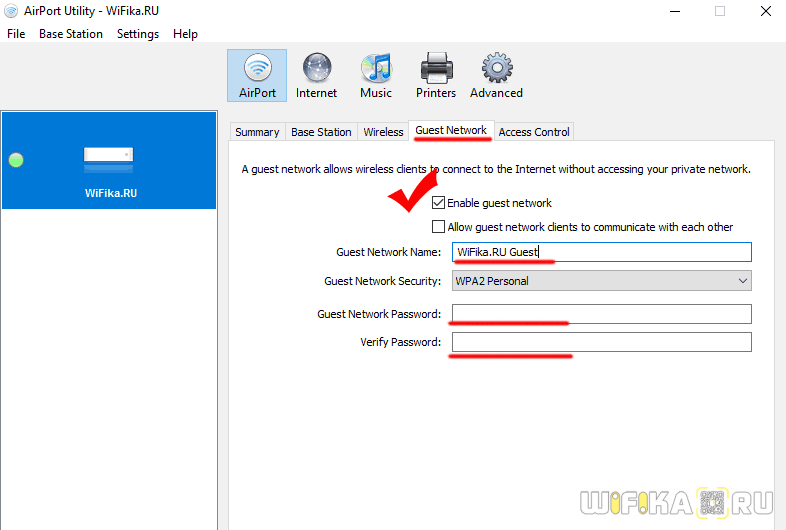Open the Advanced gear icon
786x530 pixels.
tap(496, 76)
